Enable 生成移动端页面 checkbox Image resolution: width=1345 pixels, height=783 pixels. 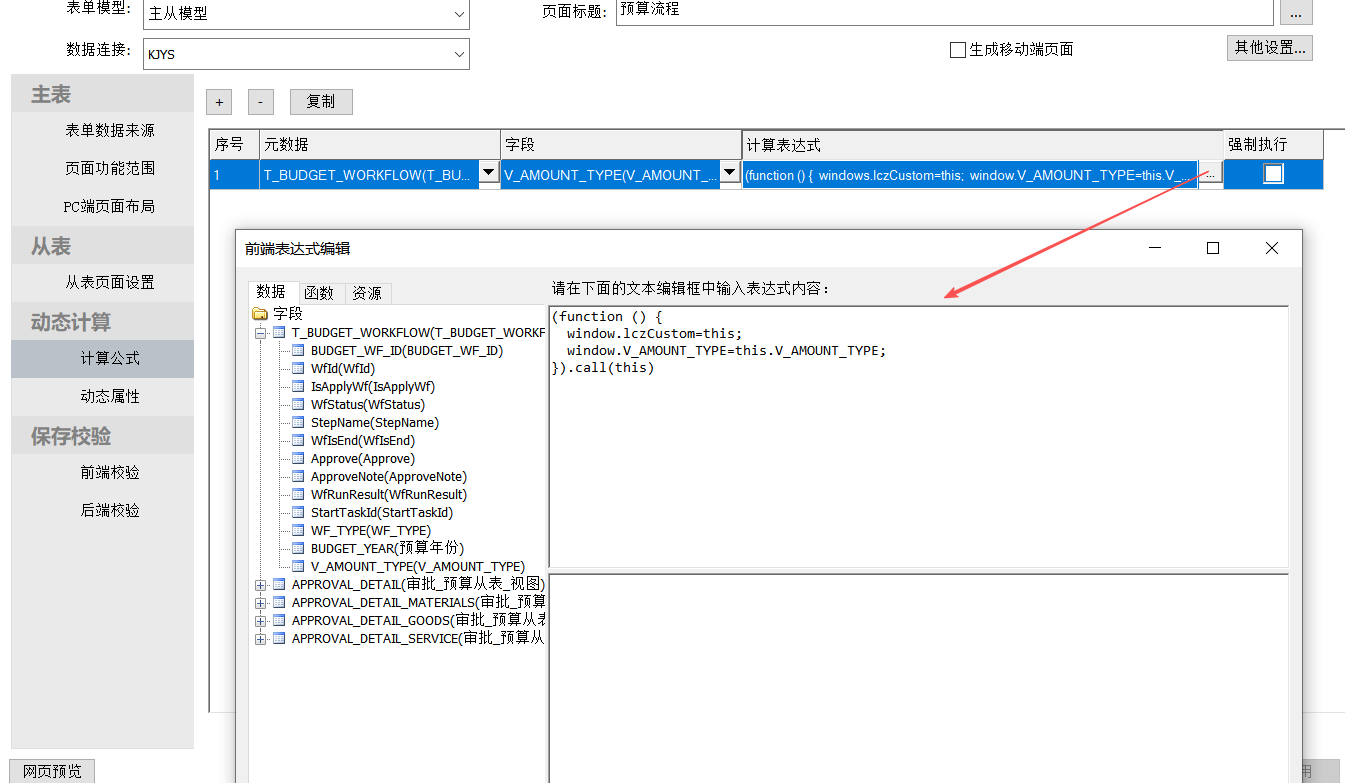958,50
